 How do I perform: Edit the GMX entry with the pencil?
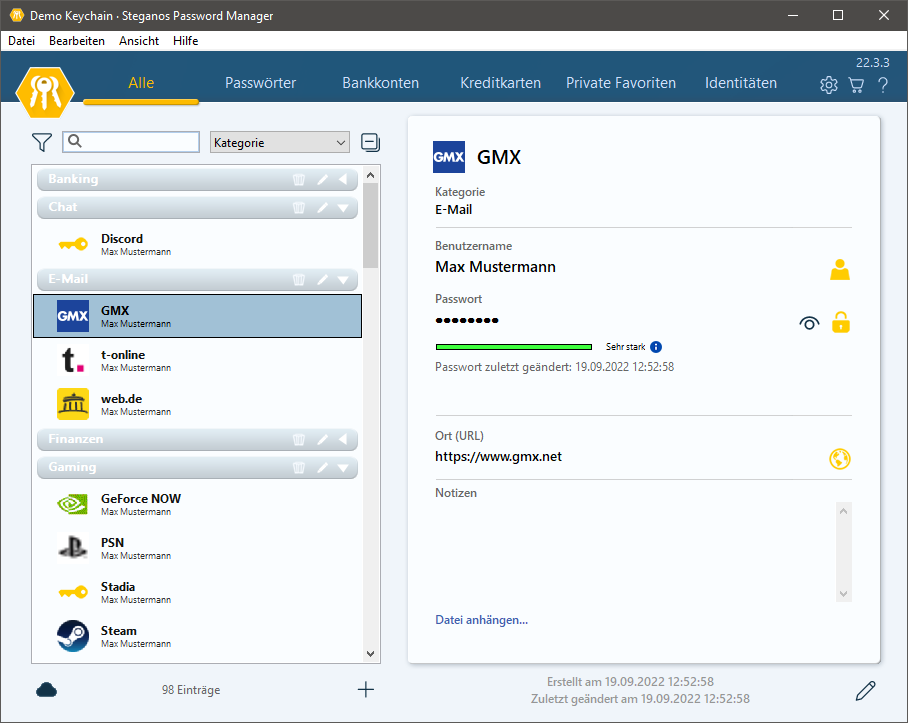866,690
